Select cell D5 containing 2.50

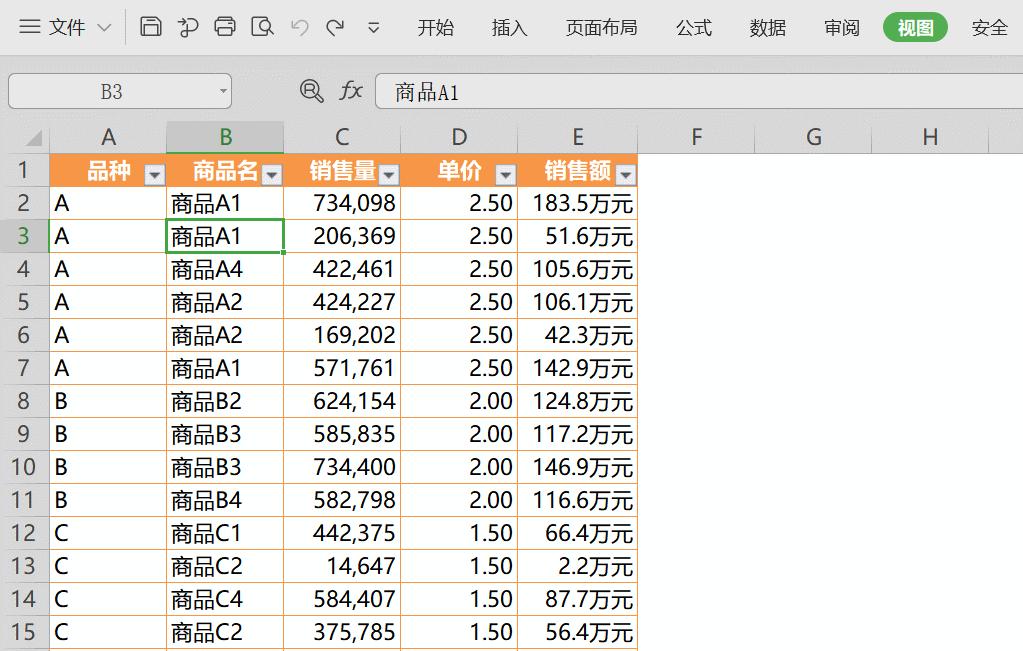click(459, 301)
